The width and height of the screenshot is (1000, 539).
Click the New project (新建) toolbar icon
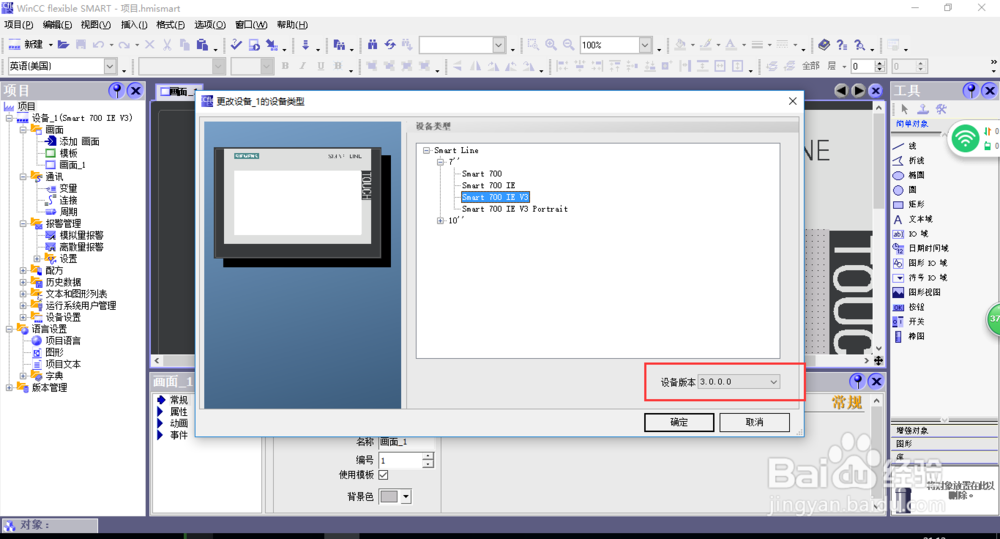point(25,45)
